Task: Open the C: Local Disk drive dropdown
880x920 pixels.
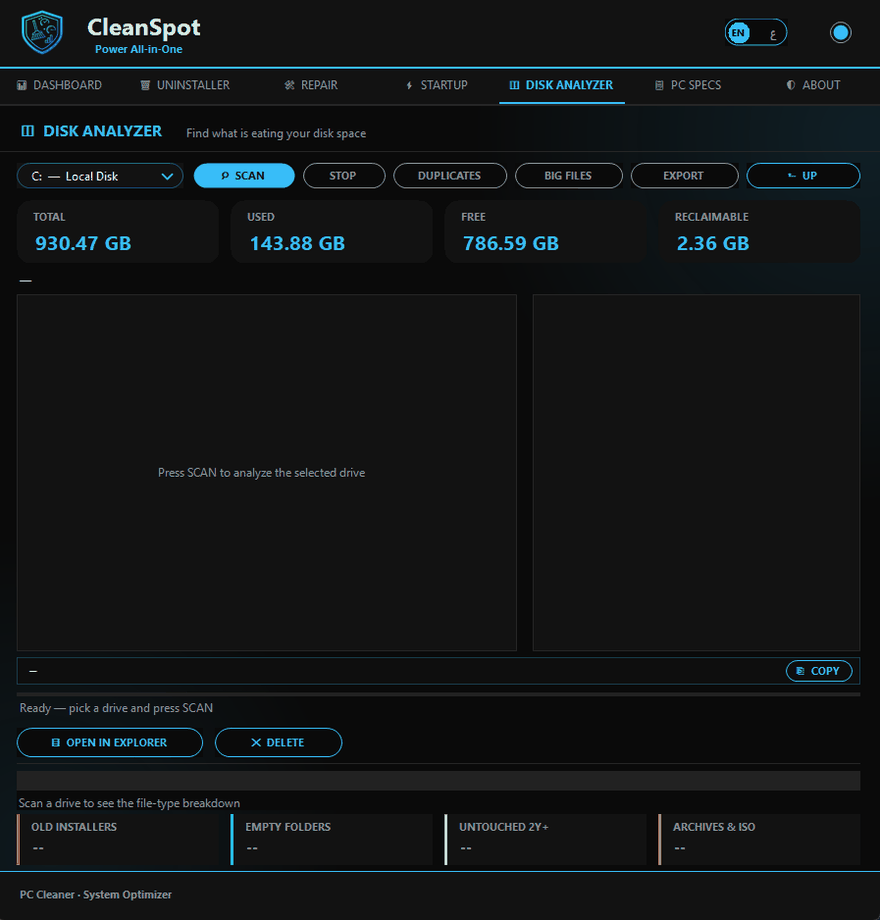Action: [100, 176]
